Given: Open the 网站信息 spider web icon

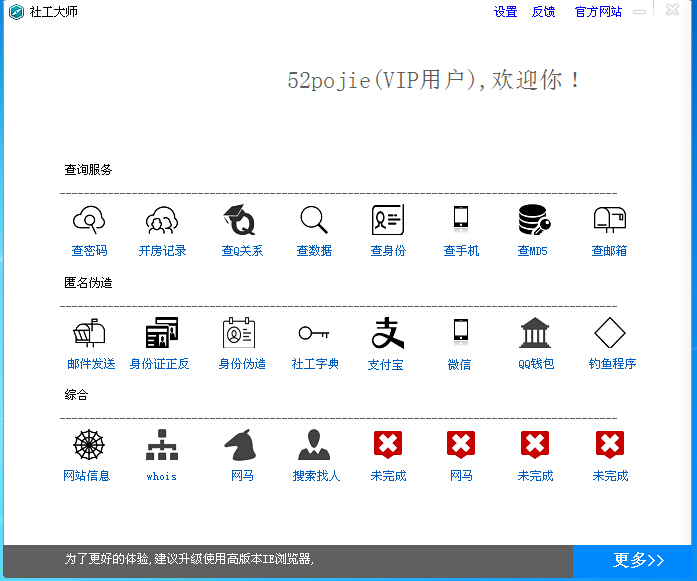Looking at the screenshot, I should point(89,445).
